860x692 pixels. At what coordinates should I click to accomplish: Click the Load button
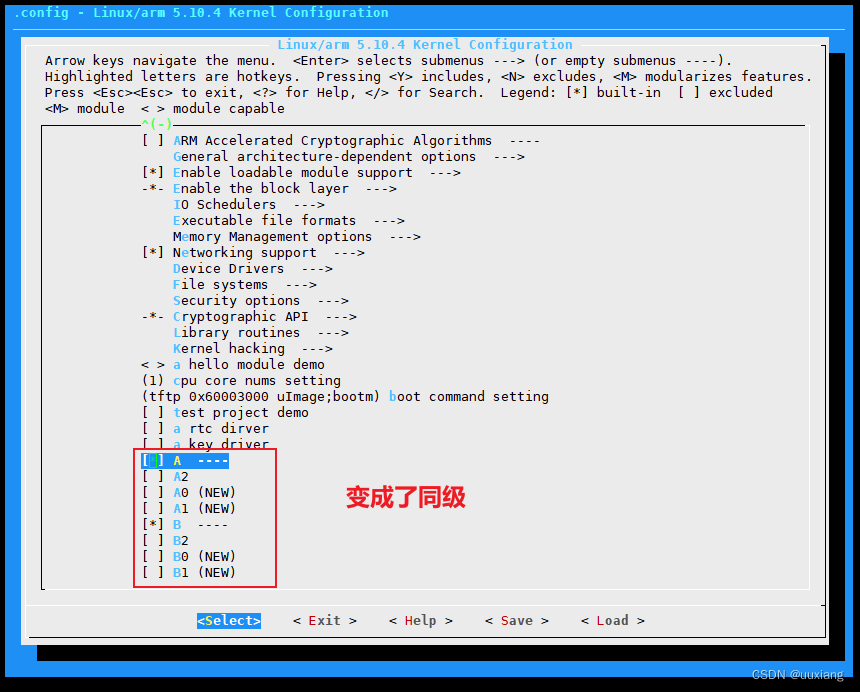[613, 621]
